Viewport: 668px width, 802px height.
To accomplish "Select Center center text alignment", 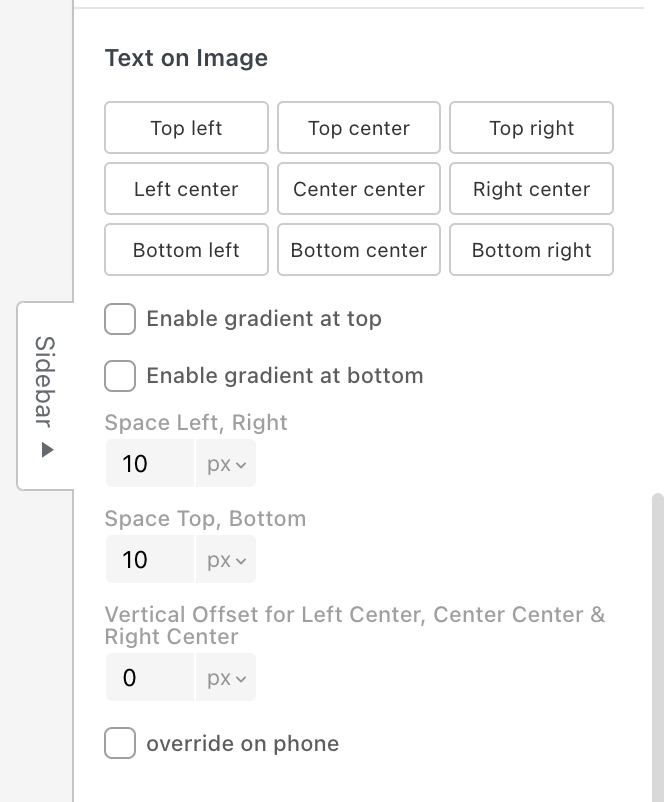I will 359,189.
